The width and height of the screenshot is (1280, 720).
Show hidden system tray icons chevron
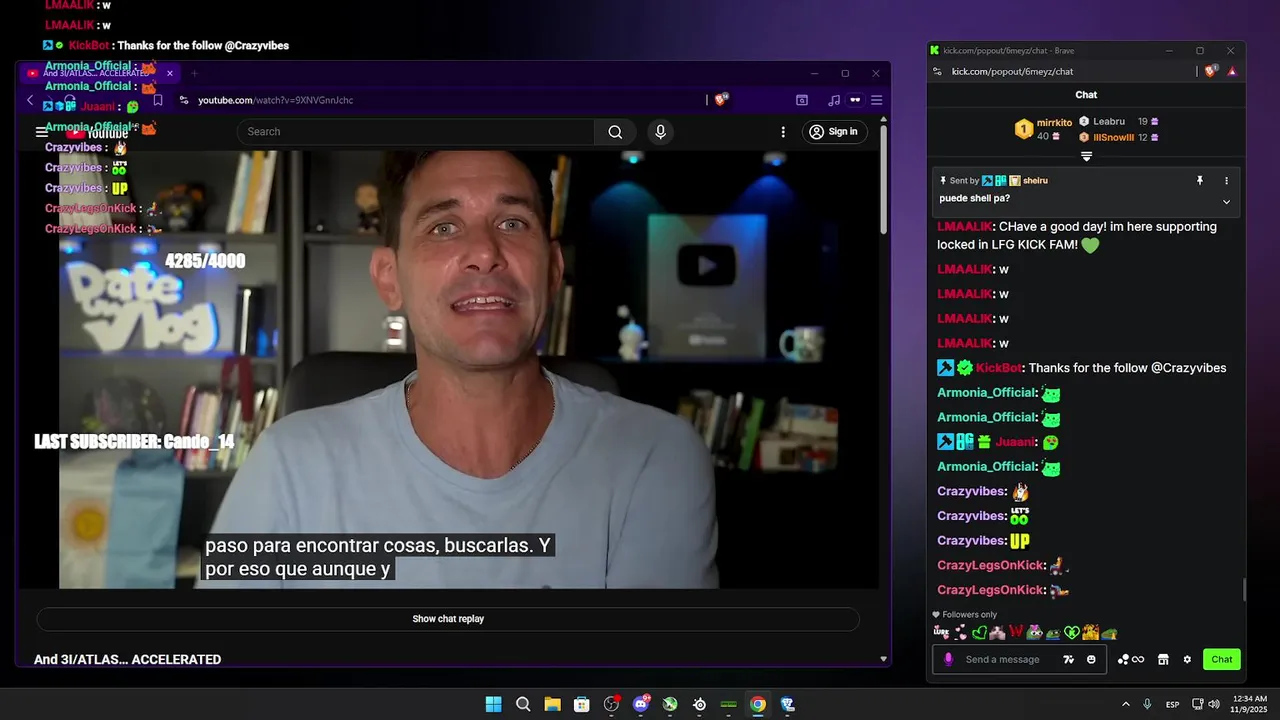tap(1125, 704)
